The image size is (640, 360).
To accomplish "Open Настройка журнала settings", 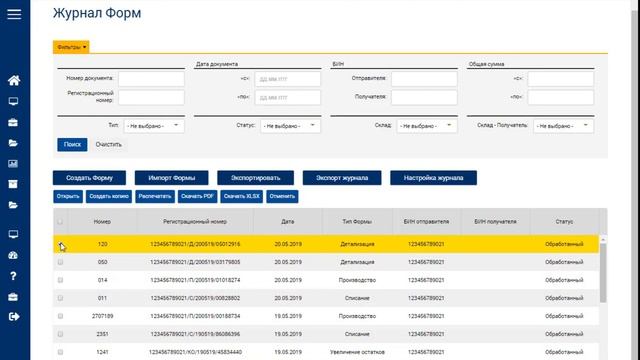I will (433, 178).
